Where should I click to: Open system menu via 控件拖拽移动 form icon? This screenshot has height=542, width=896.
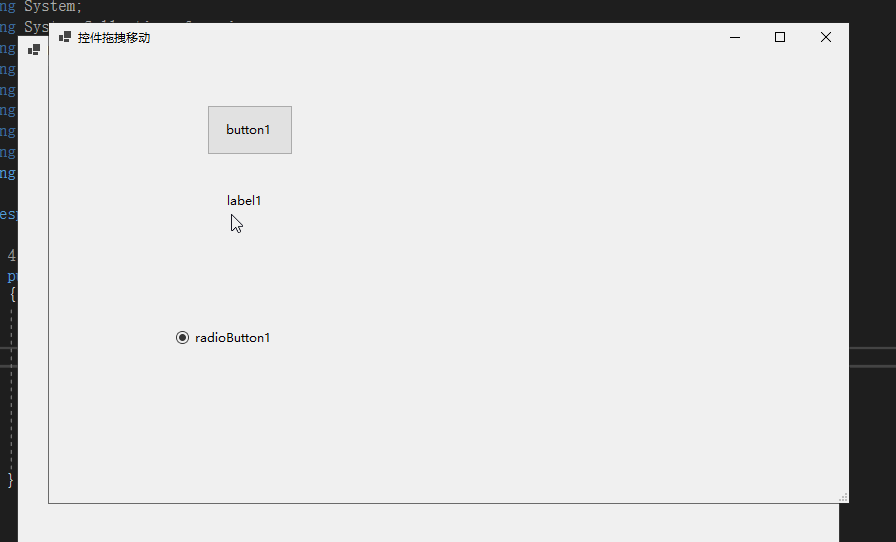[65, 37]
